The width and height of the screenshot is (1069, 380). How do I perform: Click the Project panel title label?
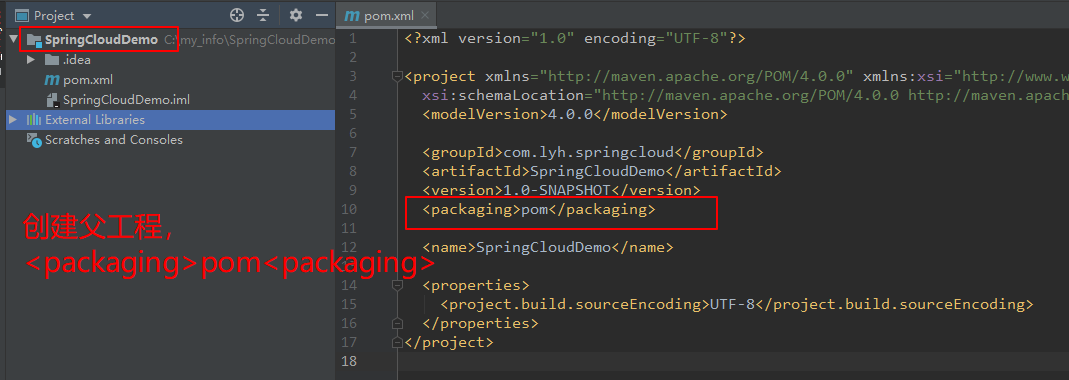tap(54, 16)
